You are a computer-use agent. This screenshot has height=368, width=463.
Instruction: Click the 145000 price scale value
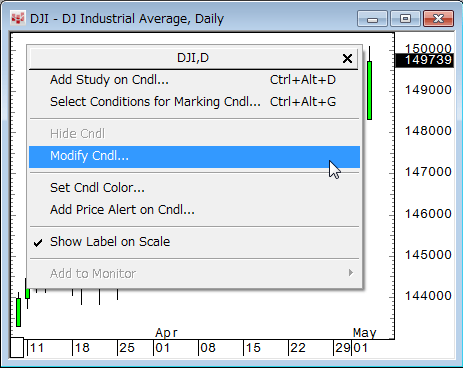click(428, 255)
